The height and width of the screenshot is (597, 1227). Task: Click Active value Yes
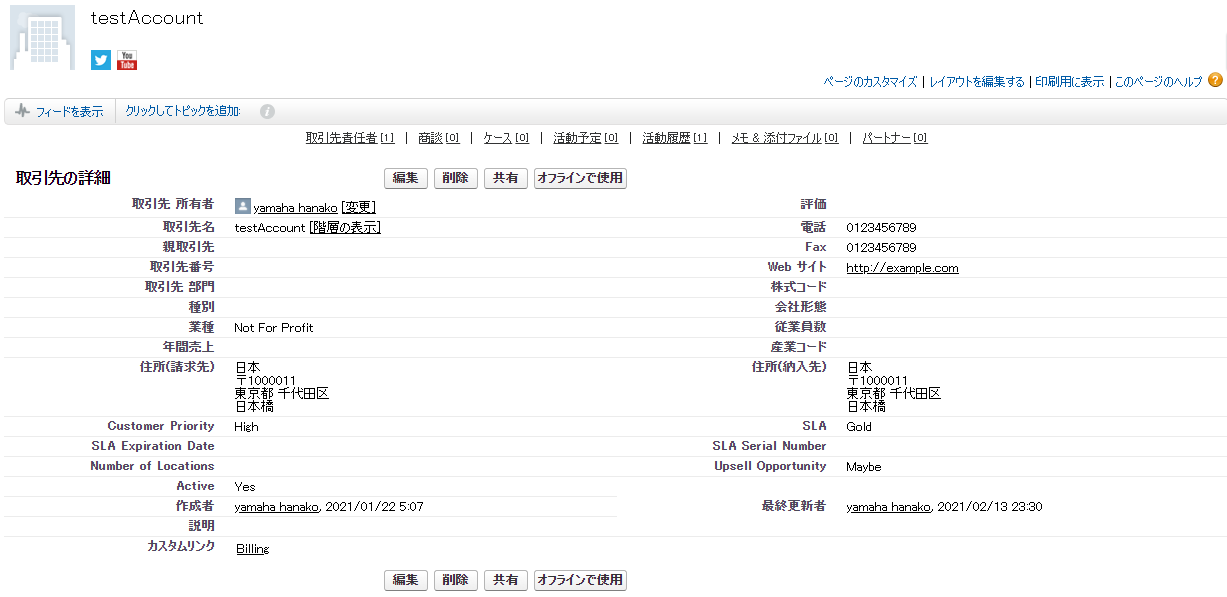(x=245, y=487)
